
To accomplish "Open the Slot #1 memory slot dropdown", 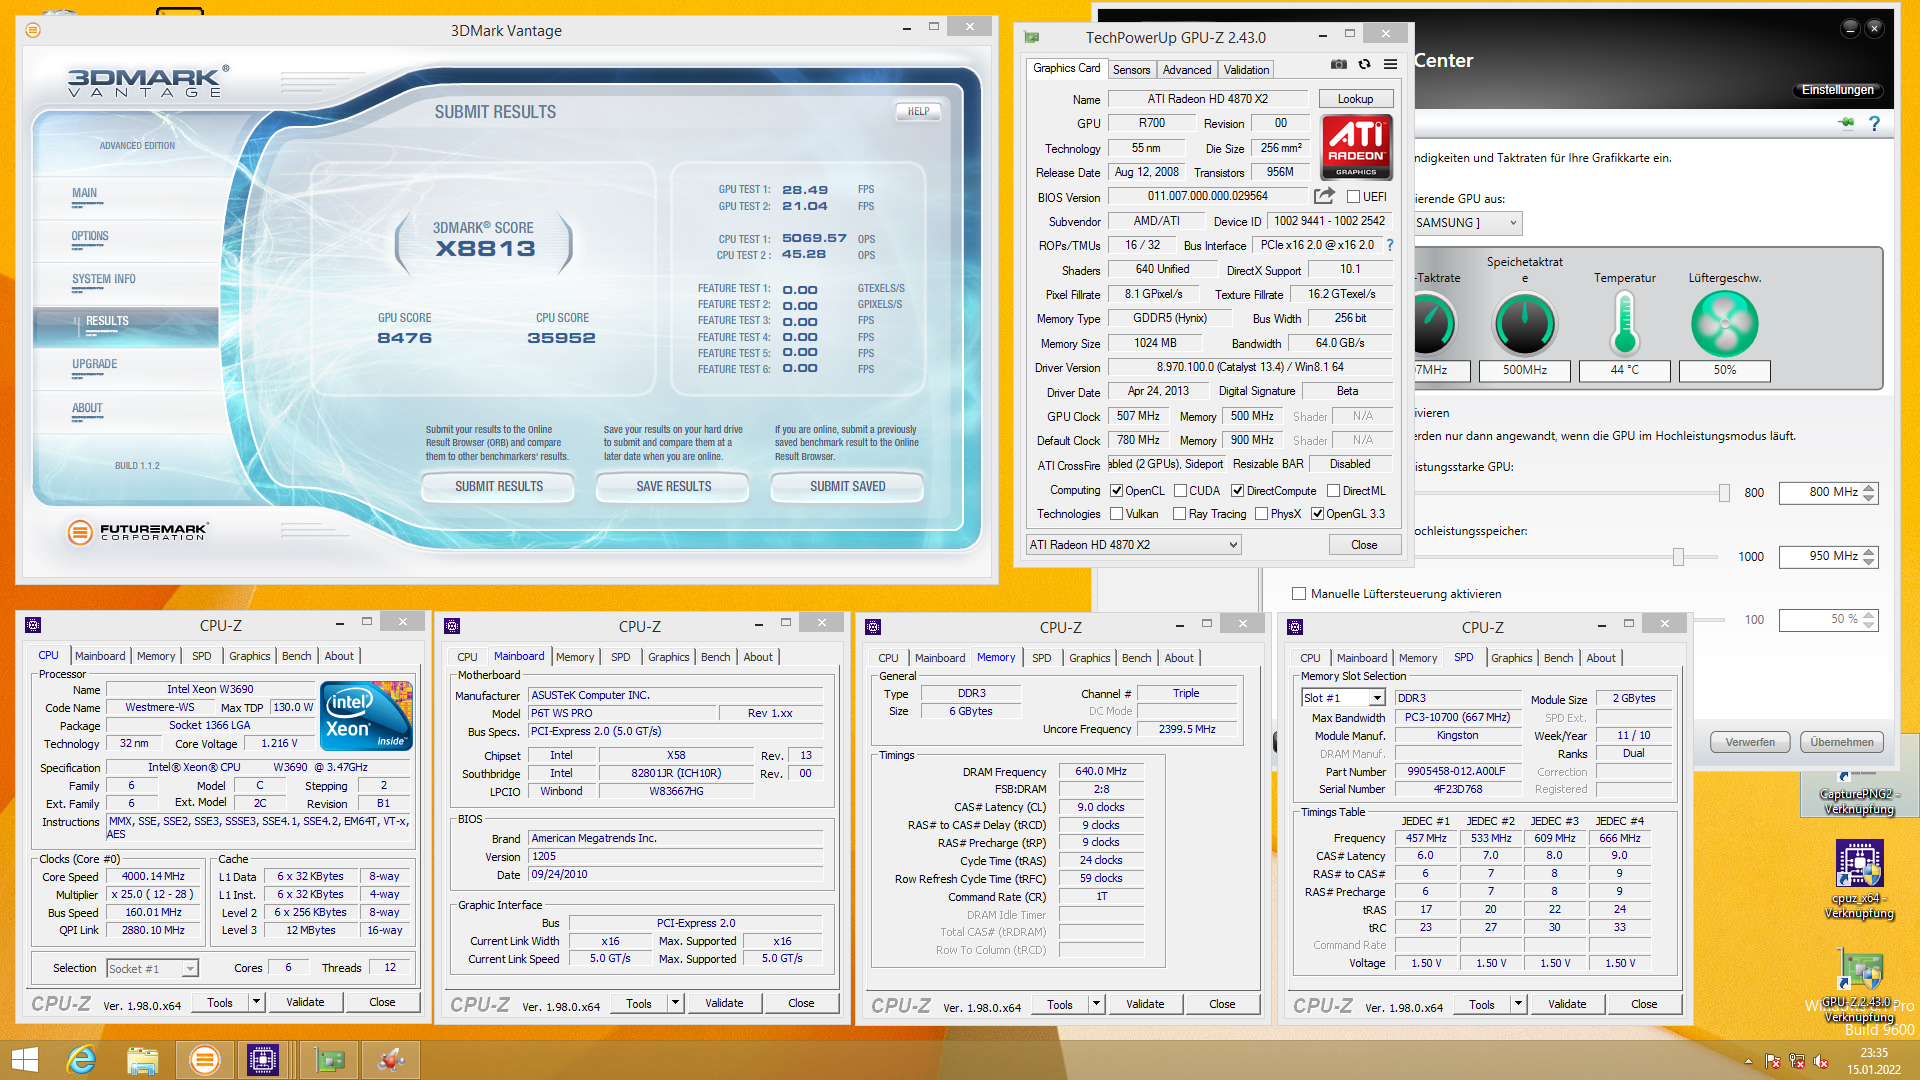I will click(1343, 698).
